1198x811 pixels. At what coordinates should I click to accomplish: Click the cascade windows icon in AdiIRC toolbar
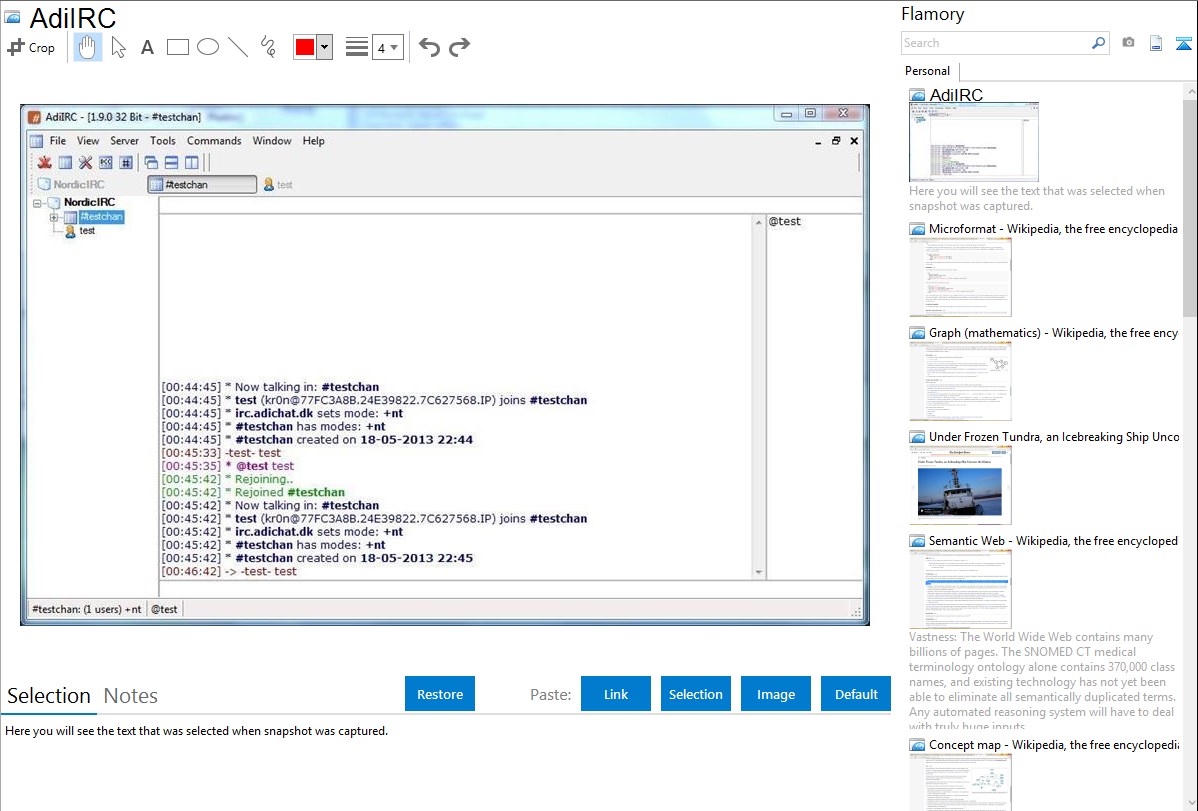point(151,162)
